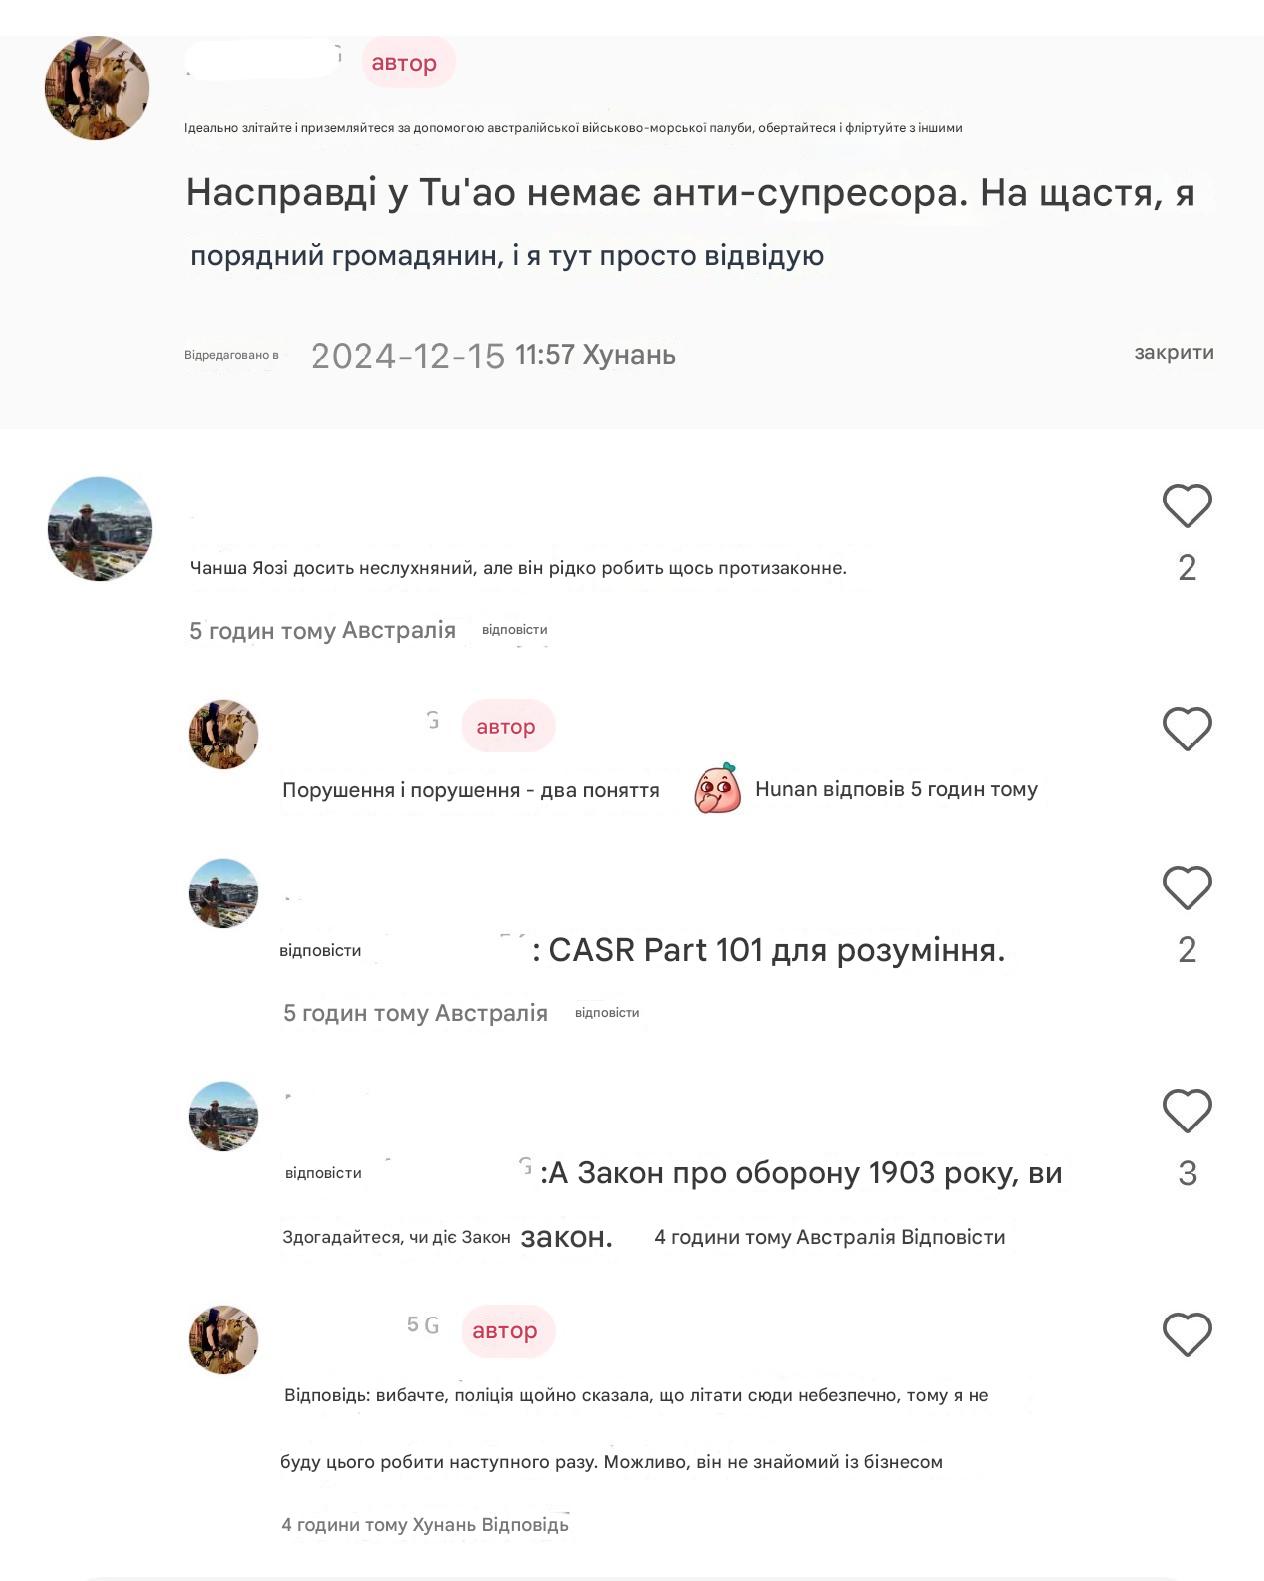Click 'закрити' to collapse the post
Image resolution: width=1264 pixels, height=1581 pixels.
(x=1174, y=352)
